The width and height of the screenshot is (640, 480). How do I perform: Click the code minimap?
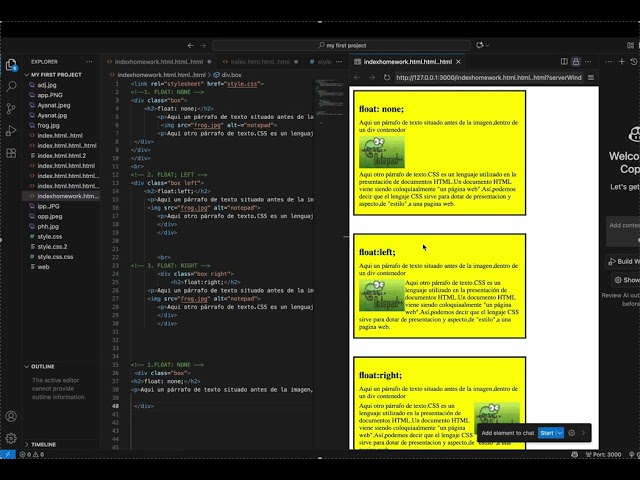coord(330,102)
